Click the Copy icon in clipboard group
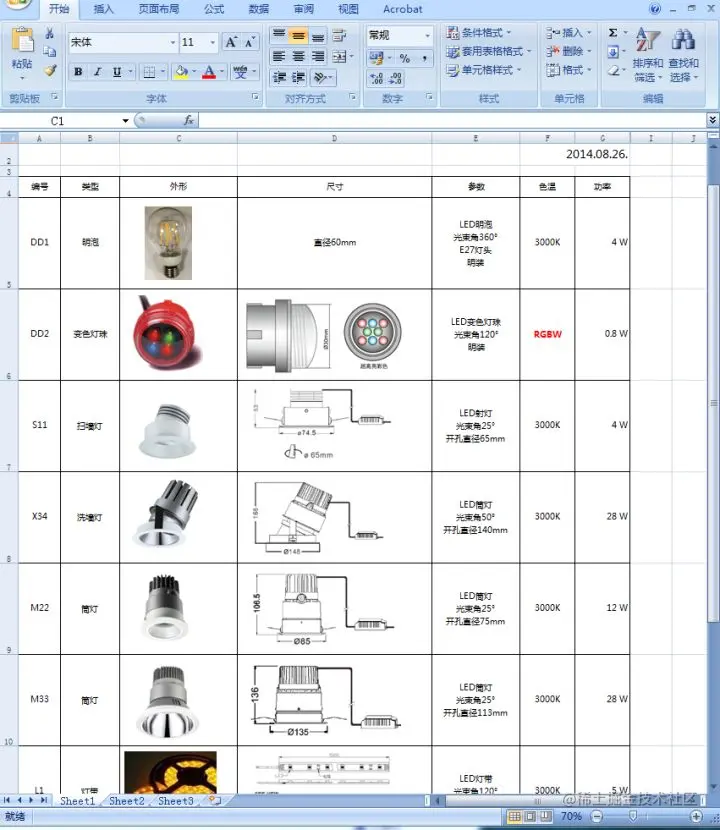 point(49,51)
